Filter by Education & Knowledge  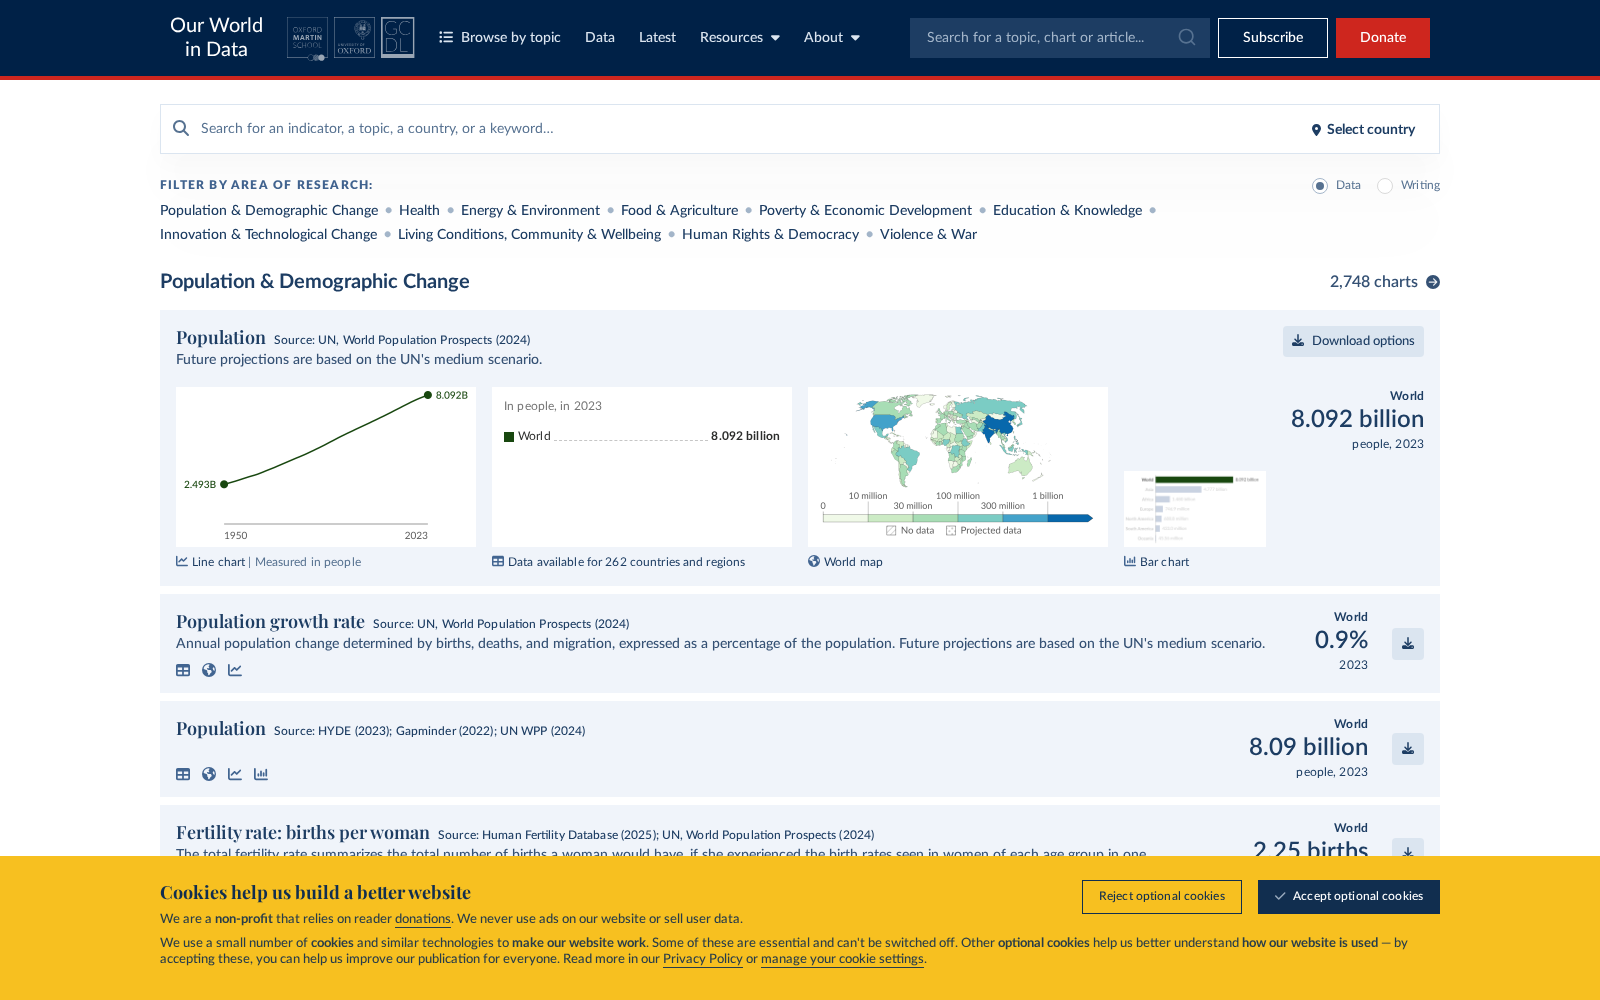click(1067, 210)
